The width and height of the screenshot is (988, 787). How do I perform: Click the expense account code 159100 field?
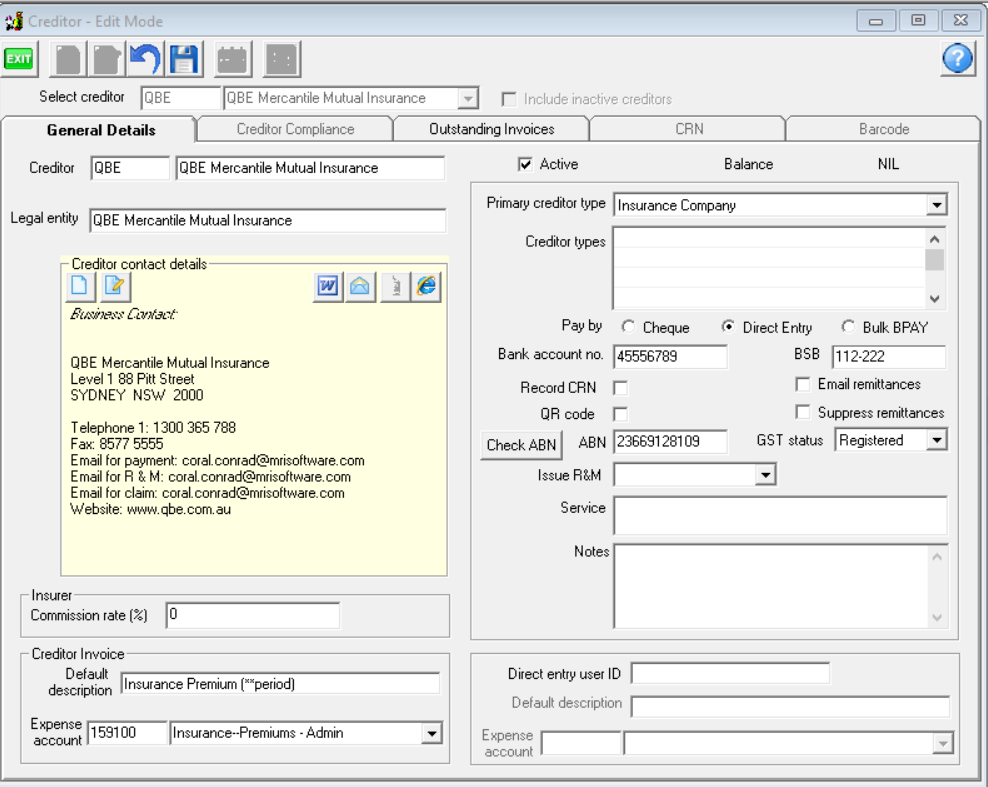pos(127,733)
